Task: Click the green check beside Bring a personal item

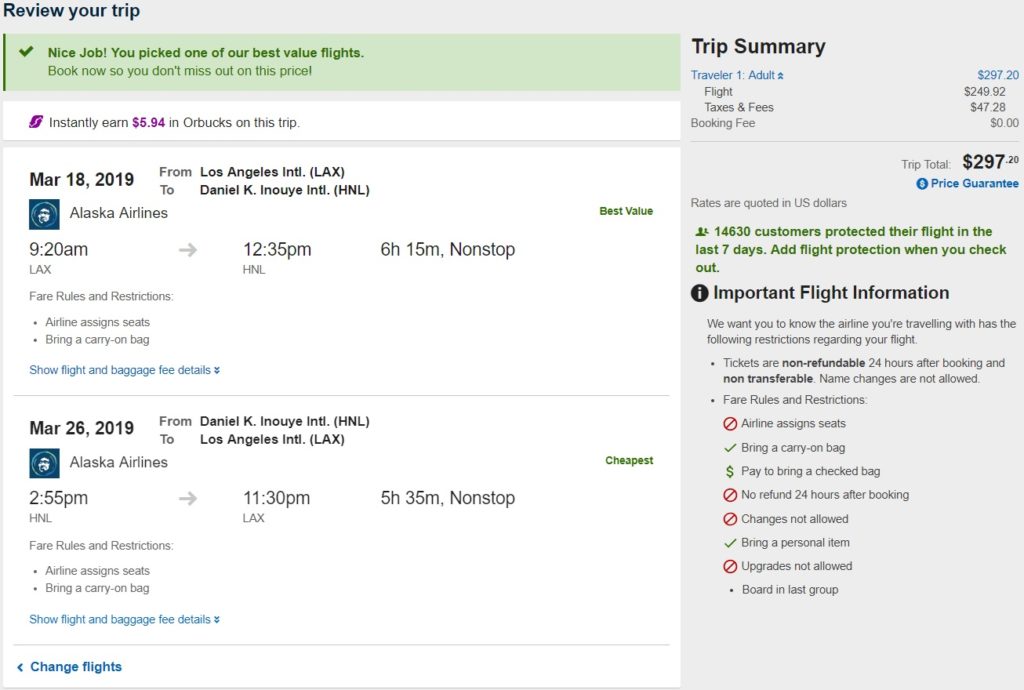Action: [730, 543]
